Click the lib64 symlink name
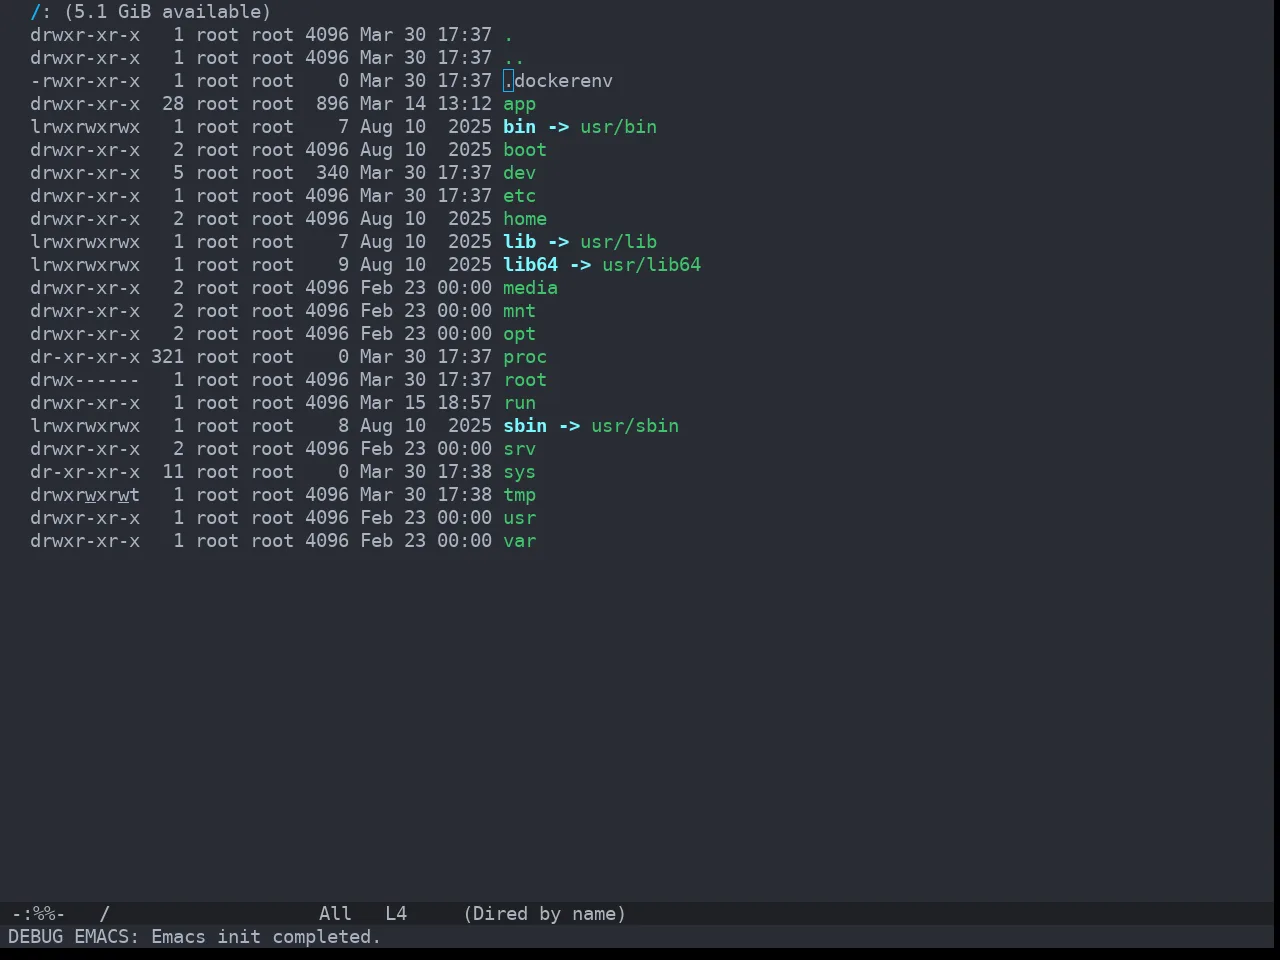 530,265
